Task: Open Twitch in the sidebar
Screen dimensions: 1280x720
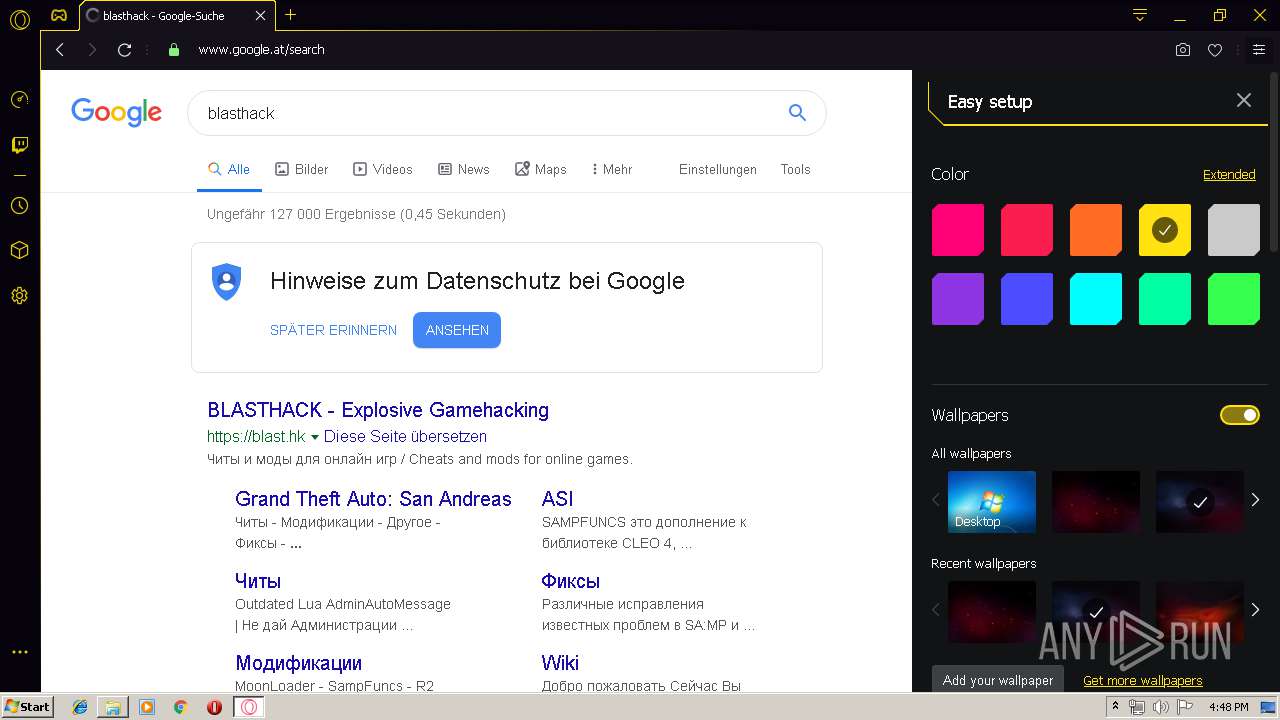Action: [x=19, y=145]
